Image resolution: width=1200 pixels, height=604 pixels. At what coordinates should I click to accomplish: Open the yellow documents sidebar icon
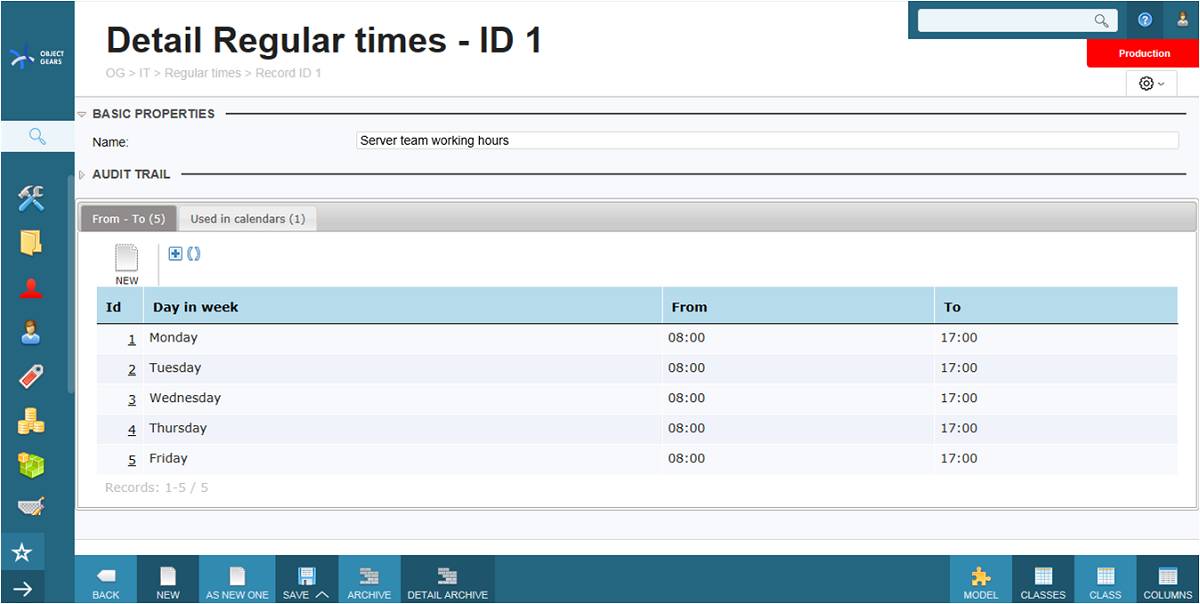pyautogui.click(x=31, y=242)
